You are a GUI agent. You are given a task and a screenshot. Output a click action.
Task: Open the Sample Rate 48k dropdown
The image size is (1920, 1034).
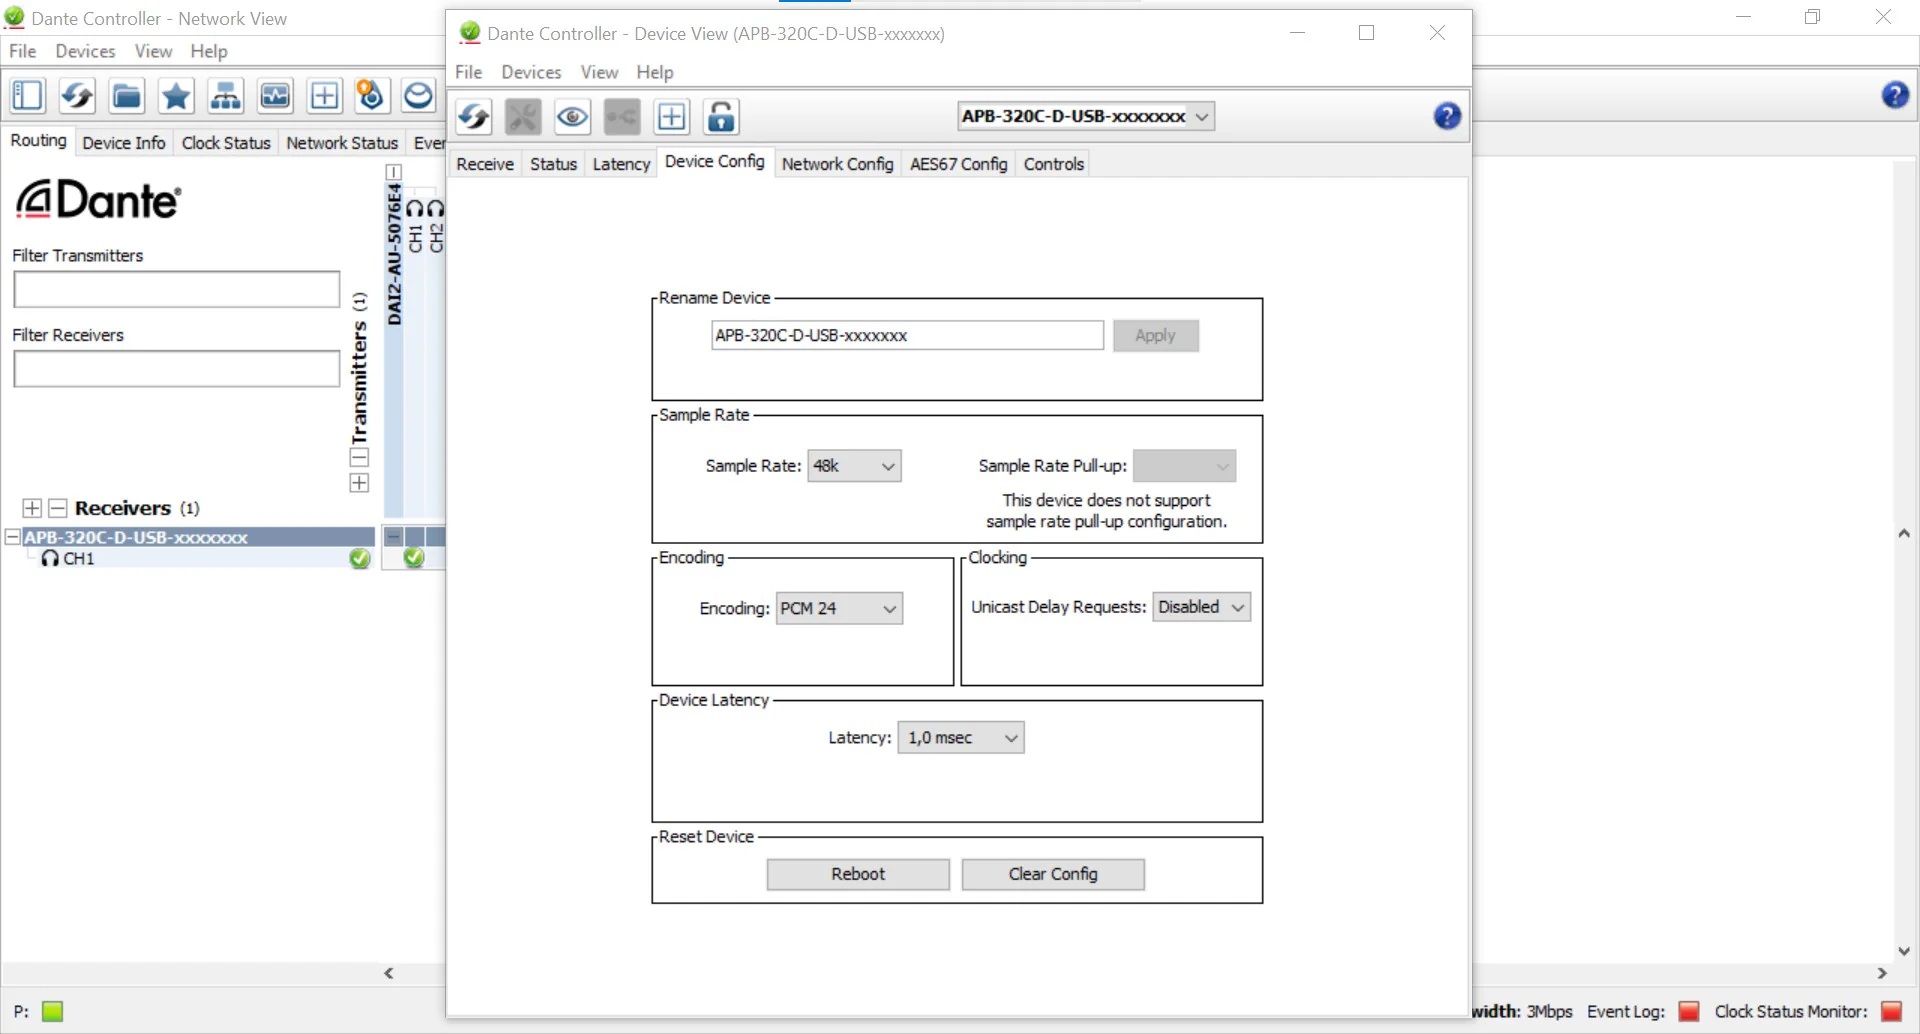854,466
